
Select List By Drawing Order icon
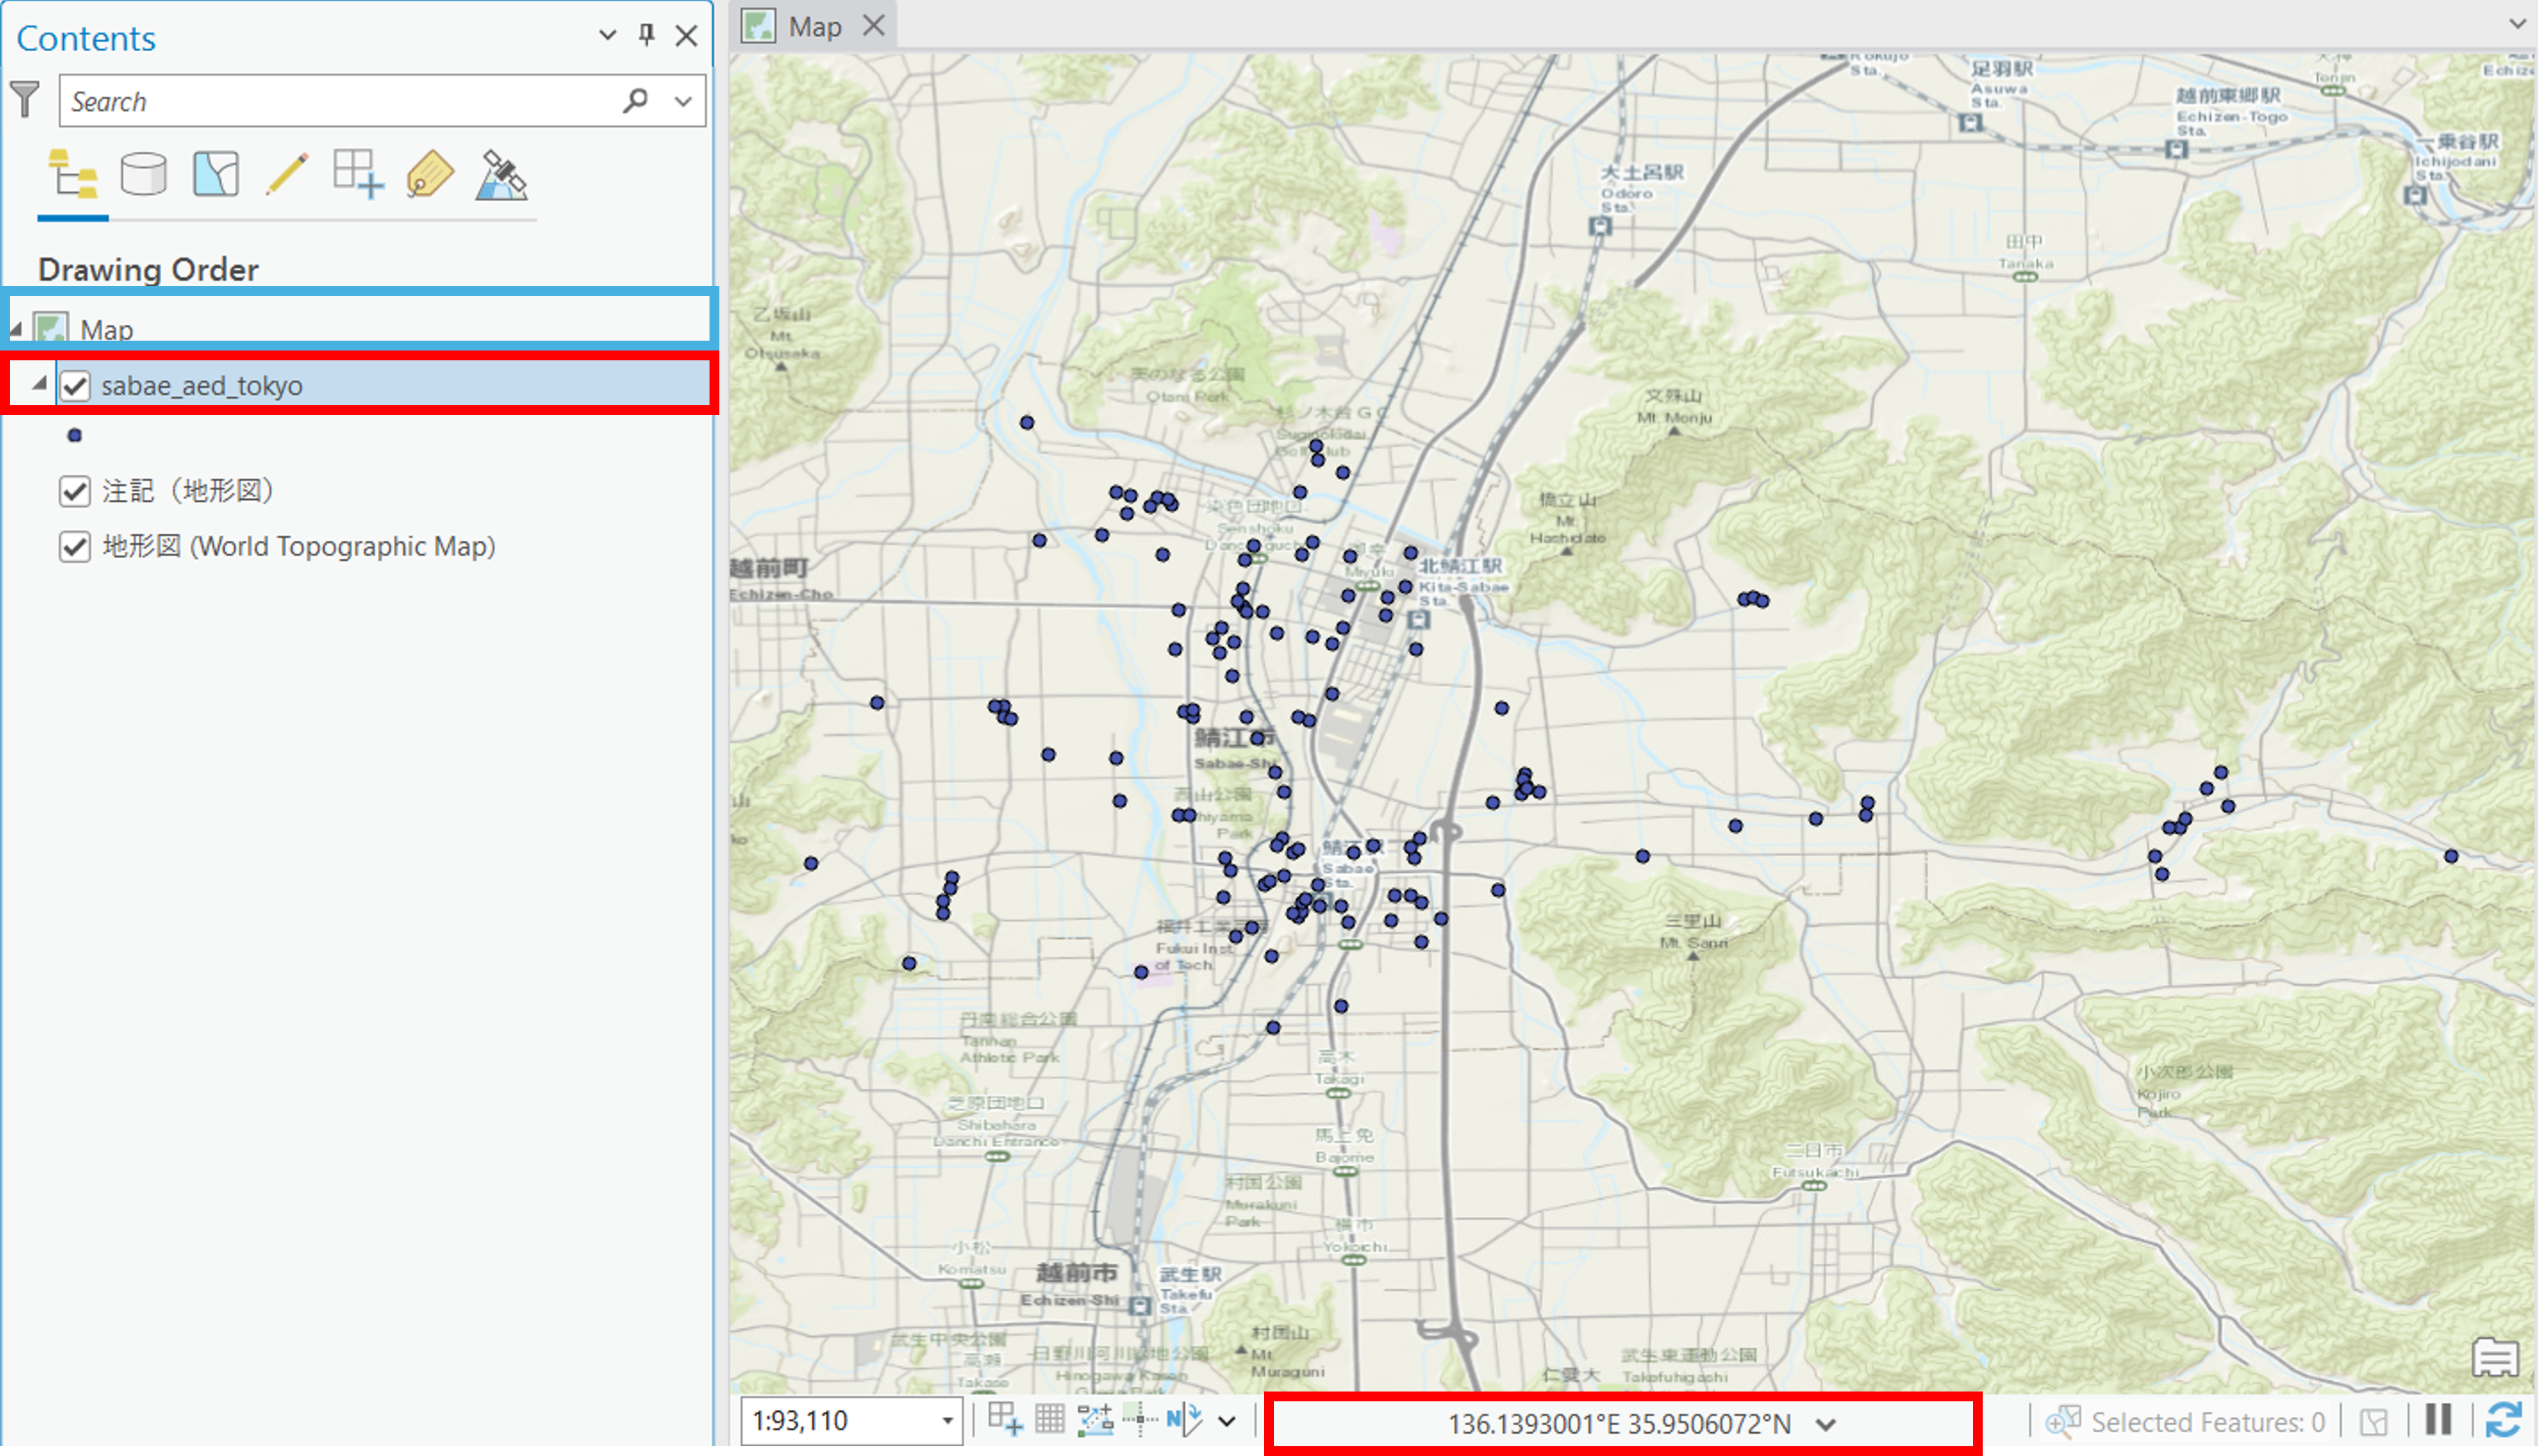[x=73, y=175]
